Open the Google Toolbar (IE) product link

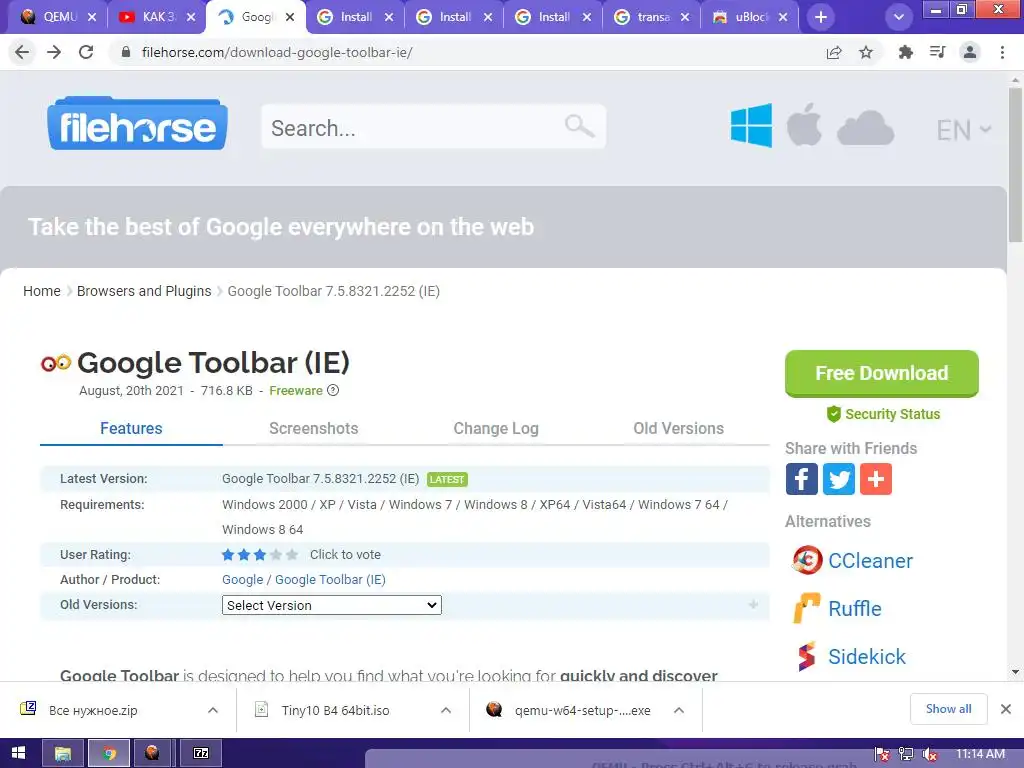330,580
